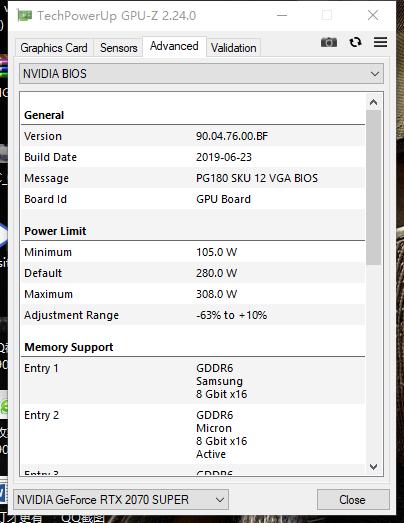The width and height of the screenshot is (404, 523).
Task: Select the Entry 2 row label
Action: coord(41,415)
